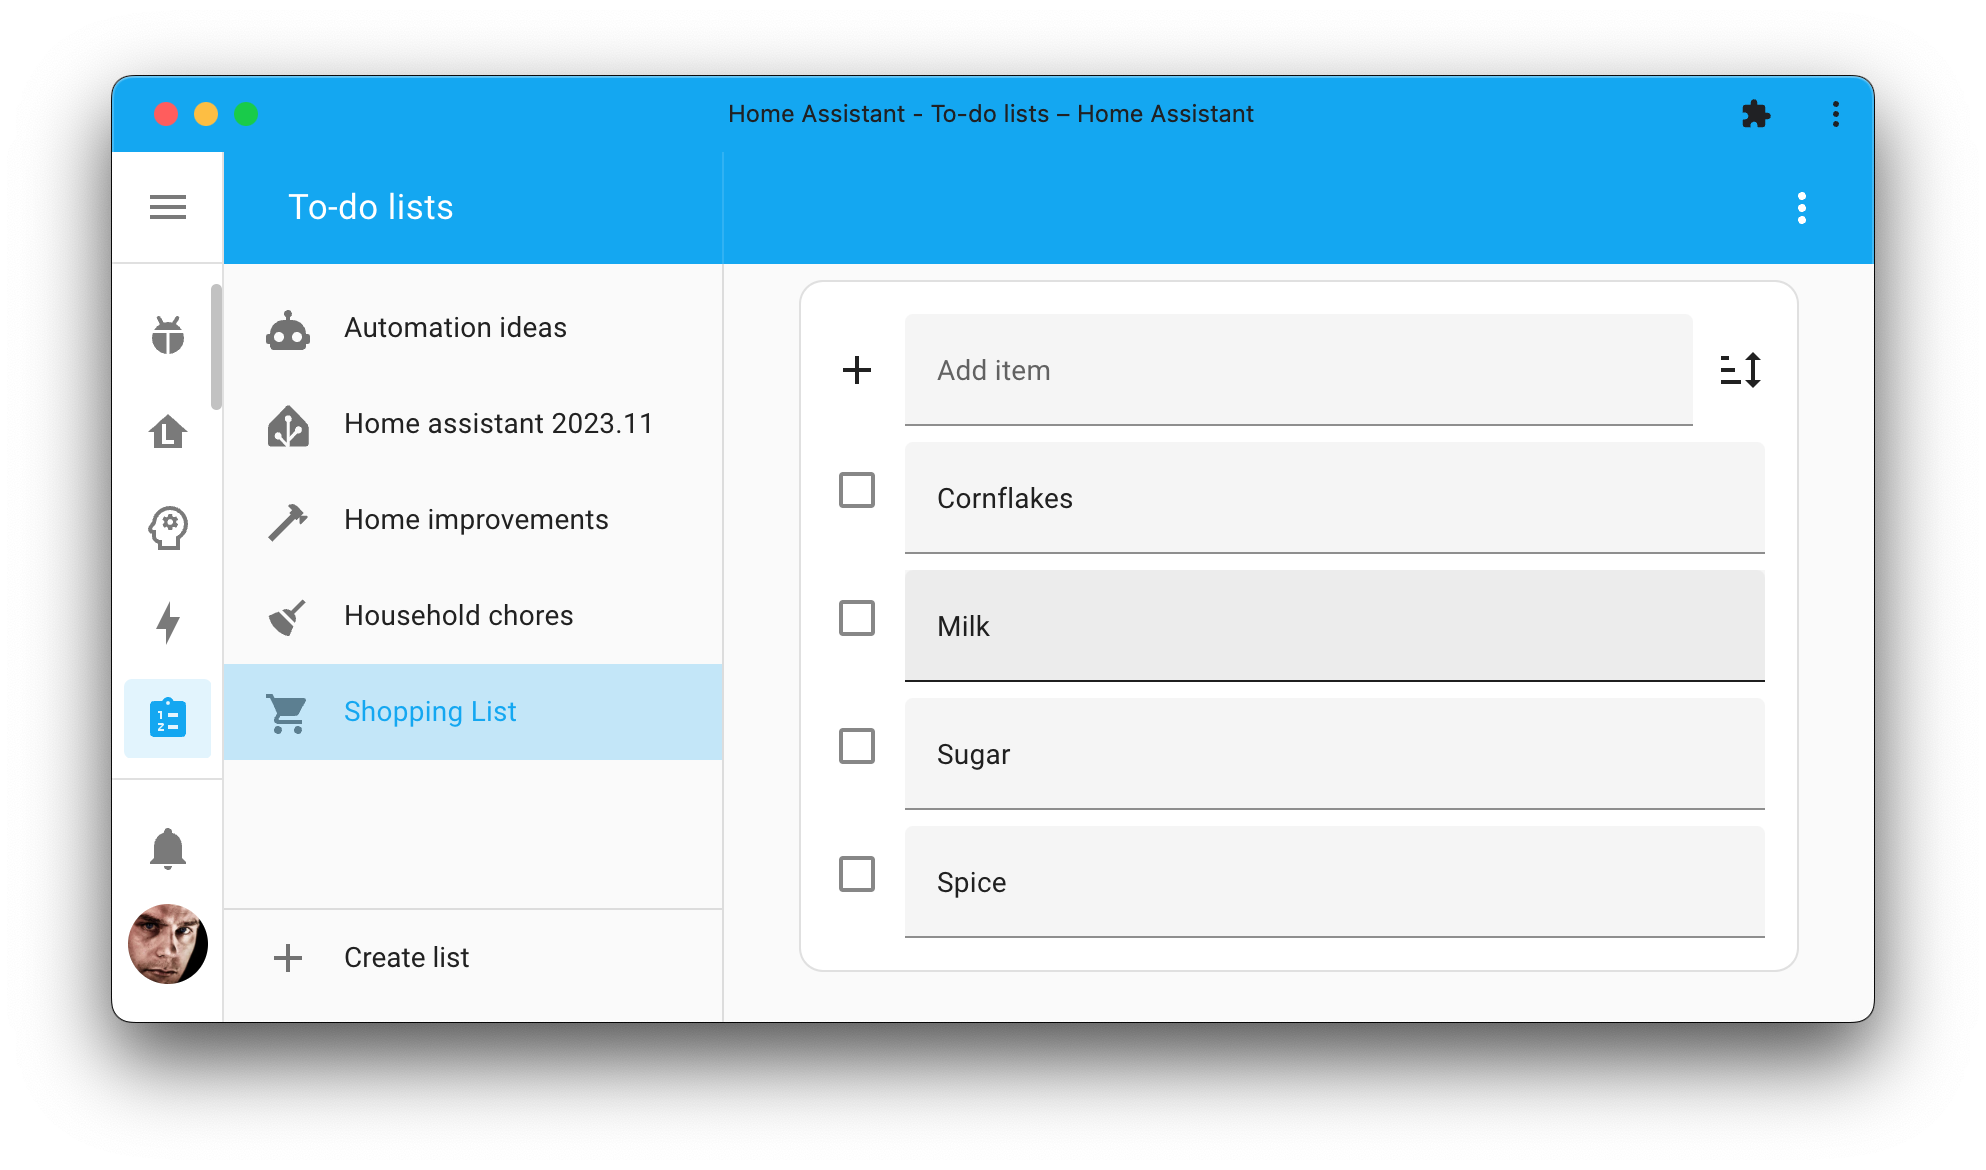The image size is (1986, 1170).
Task: Select the Home assistant 2023.11 list
Action: (x=498, y=423)
